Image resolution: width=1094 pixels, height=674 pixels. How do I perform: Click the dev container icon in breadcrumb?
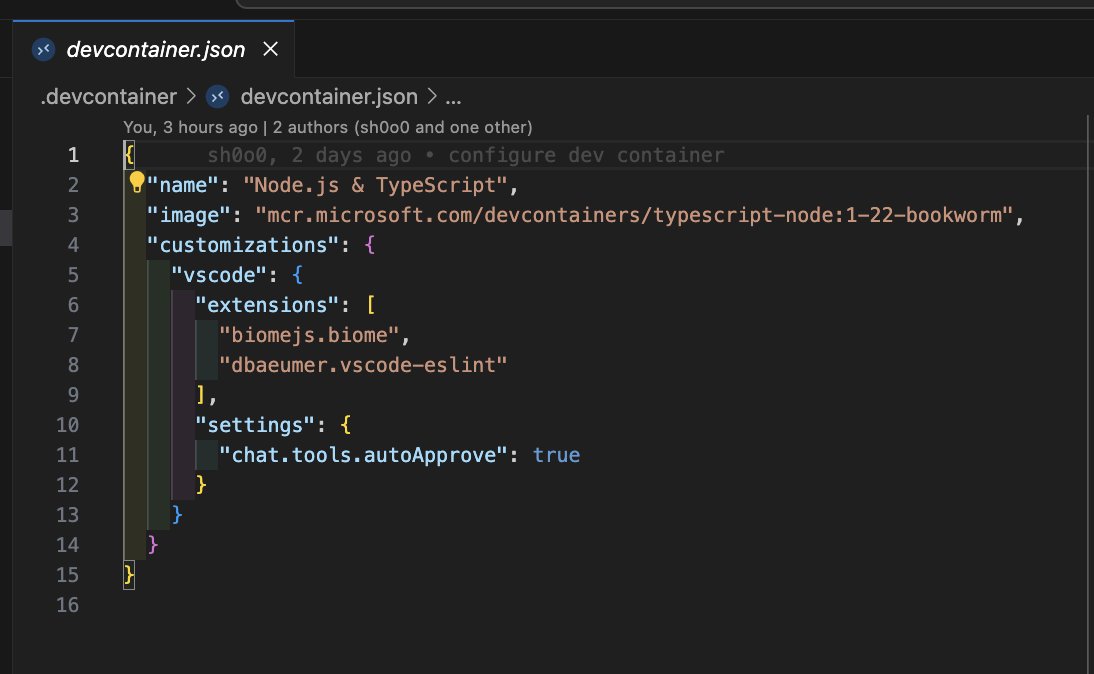click(218, 96)
